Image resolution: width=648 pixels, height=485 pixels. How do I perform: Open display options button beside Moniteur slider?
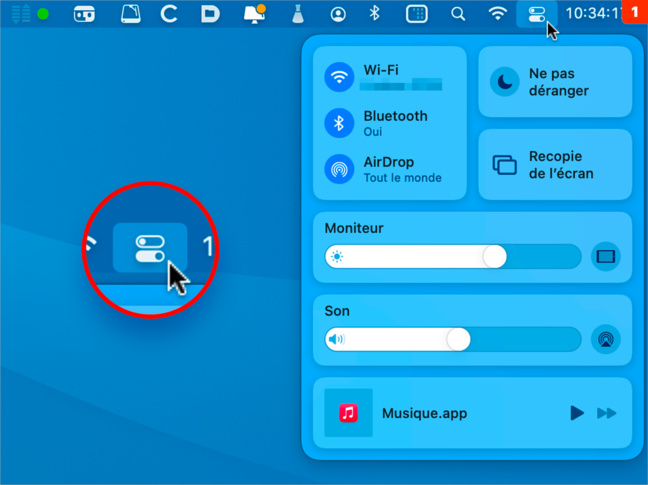click(x=606, y=257)
